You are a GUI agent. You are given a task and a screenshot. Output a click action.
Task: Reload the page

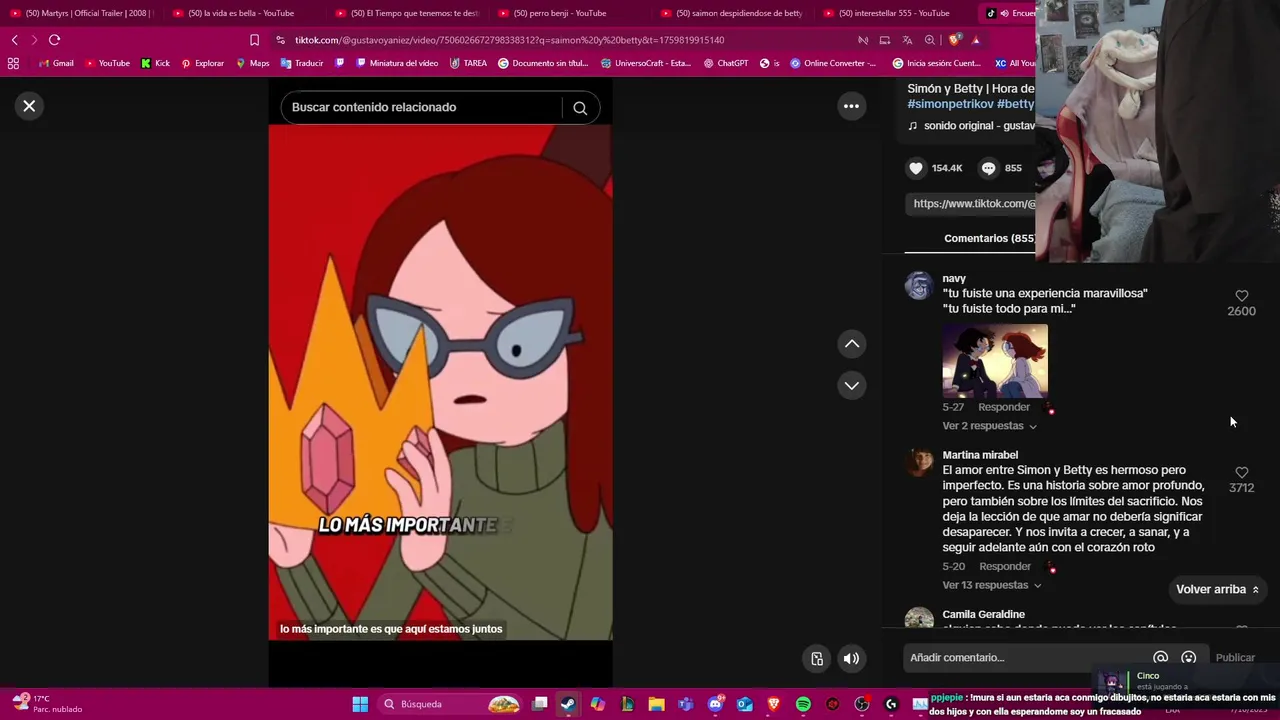(54, 40)
